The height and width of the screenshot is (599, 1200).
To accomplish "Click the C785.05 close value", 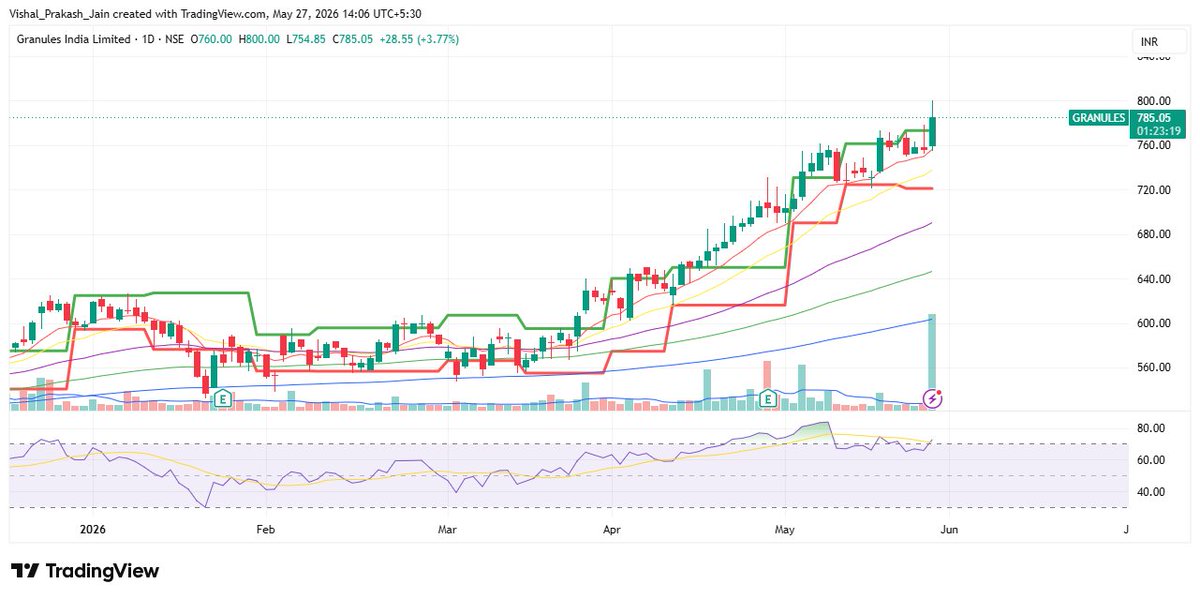I will (x=351, y=39).
